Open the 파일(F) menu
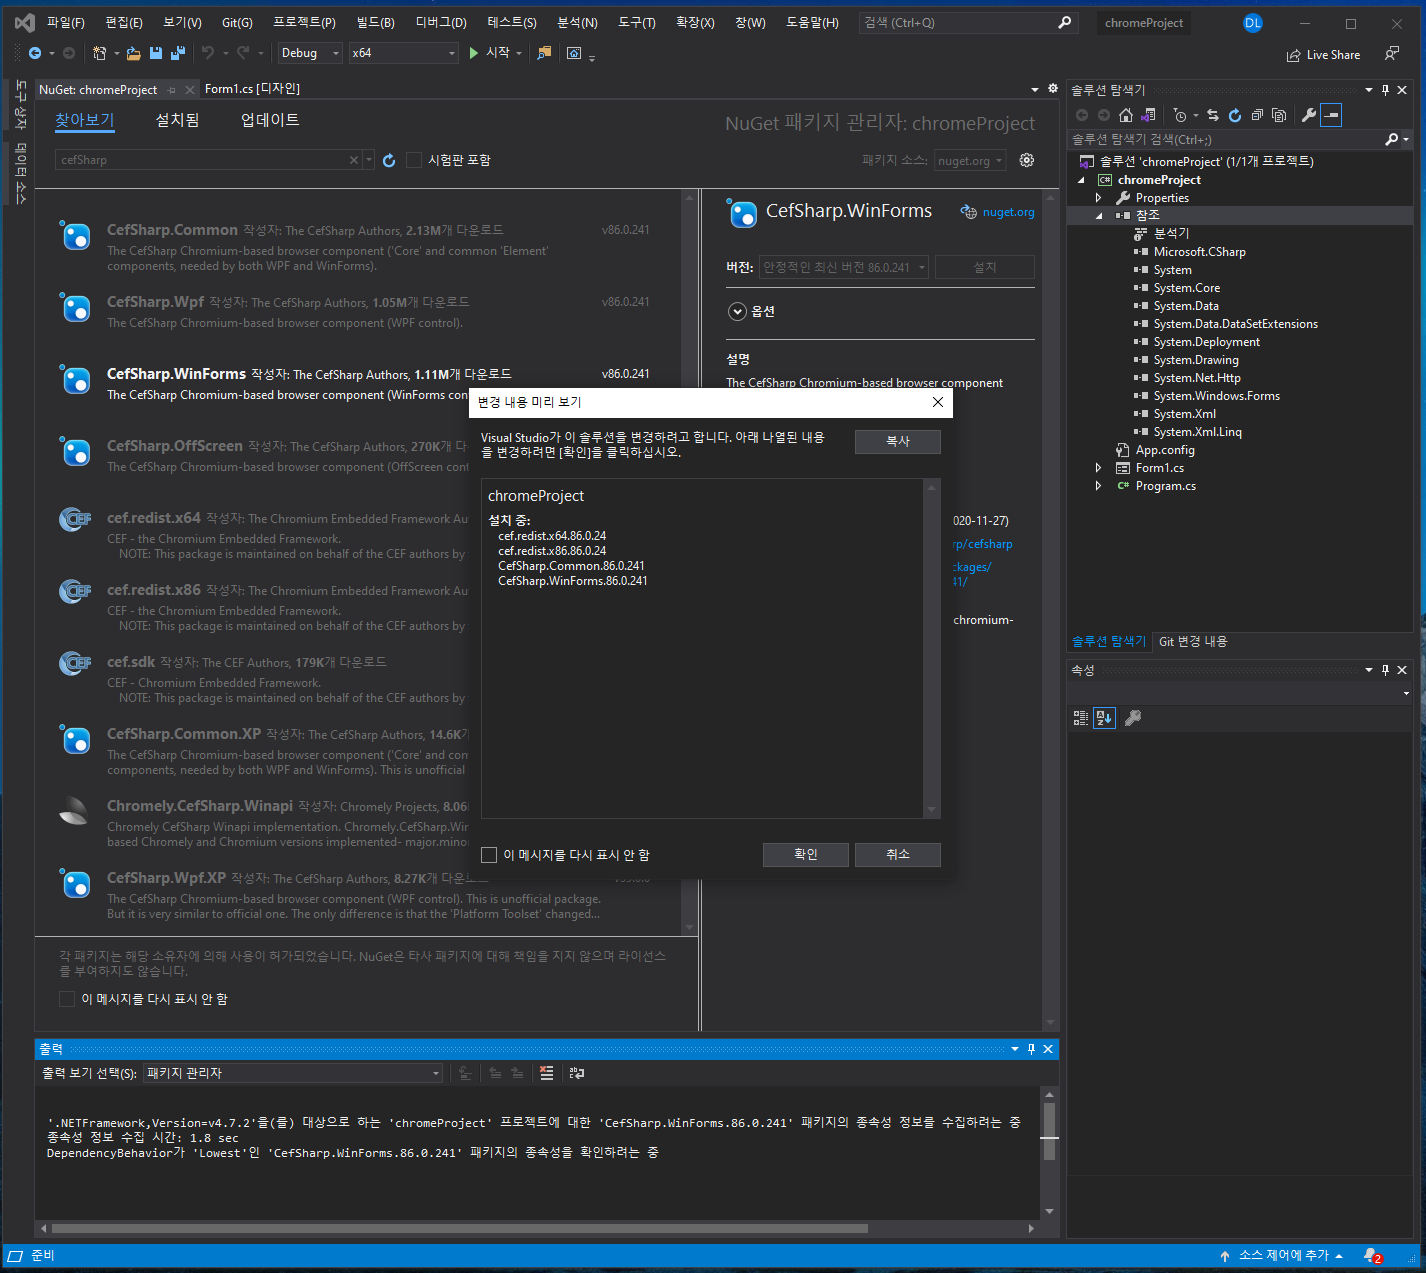This screenshot has height=1273, width=1426. 66,22
